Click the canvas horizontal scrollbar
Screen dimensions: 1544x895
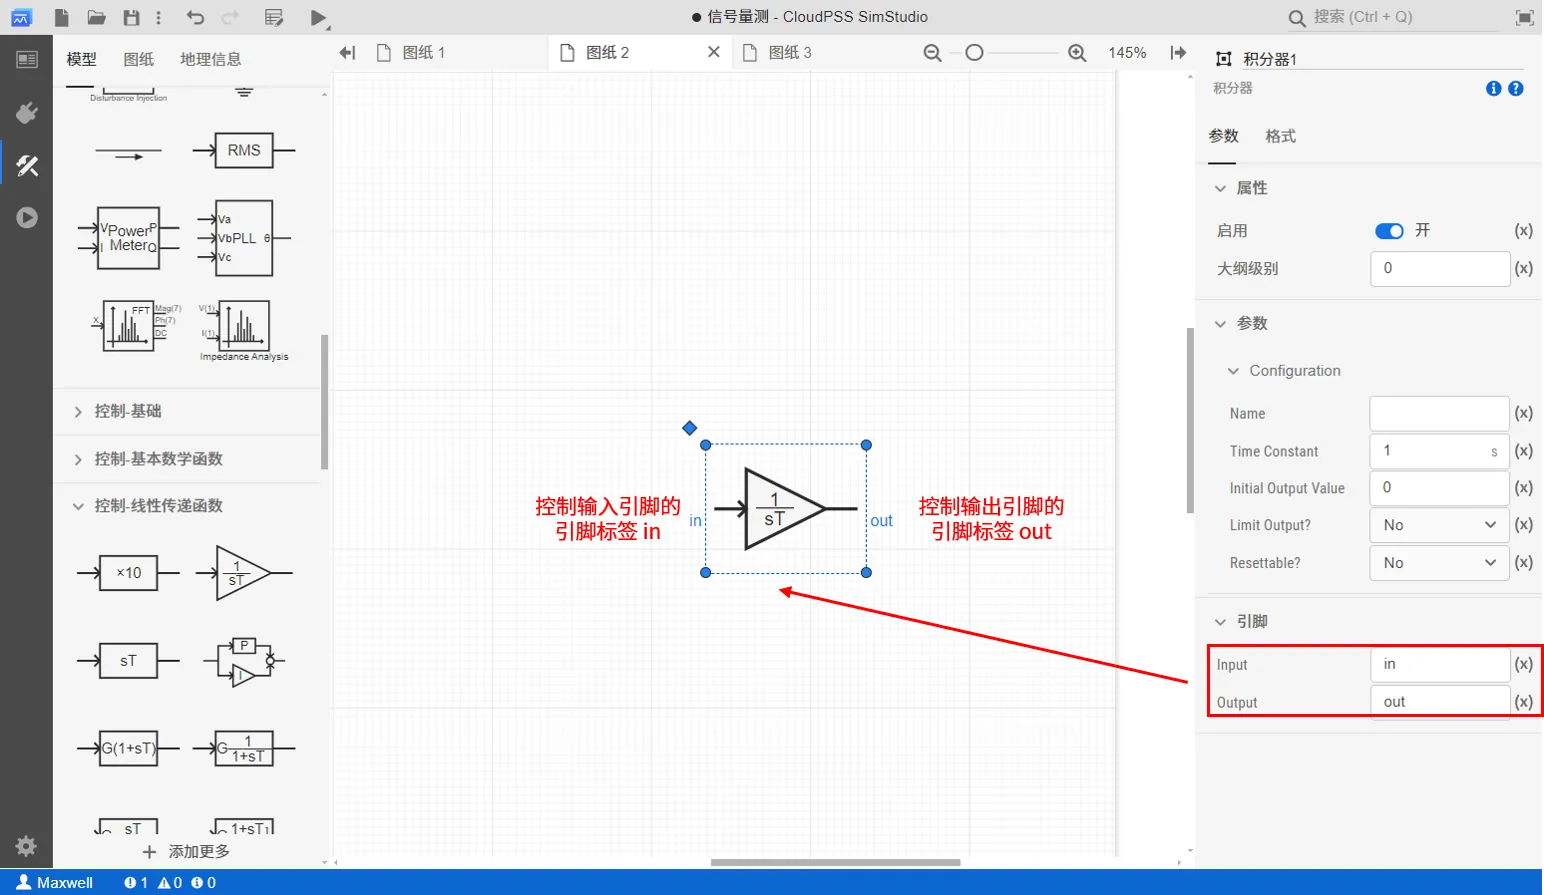[x=835, y=862]
